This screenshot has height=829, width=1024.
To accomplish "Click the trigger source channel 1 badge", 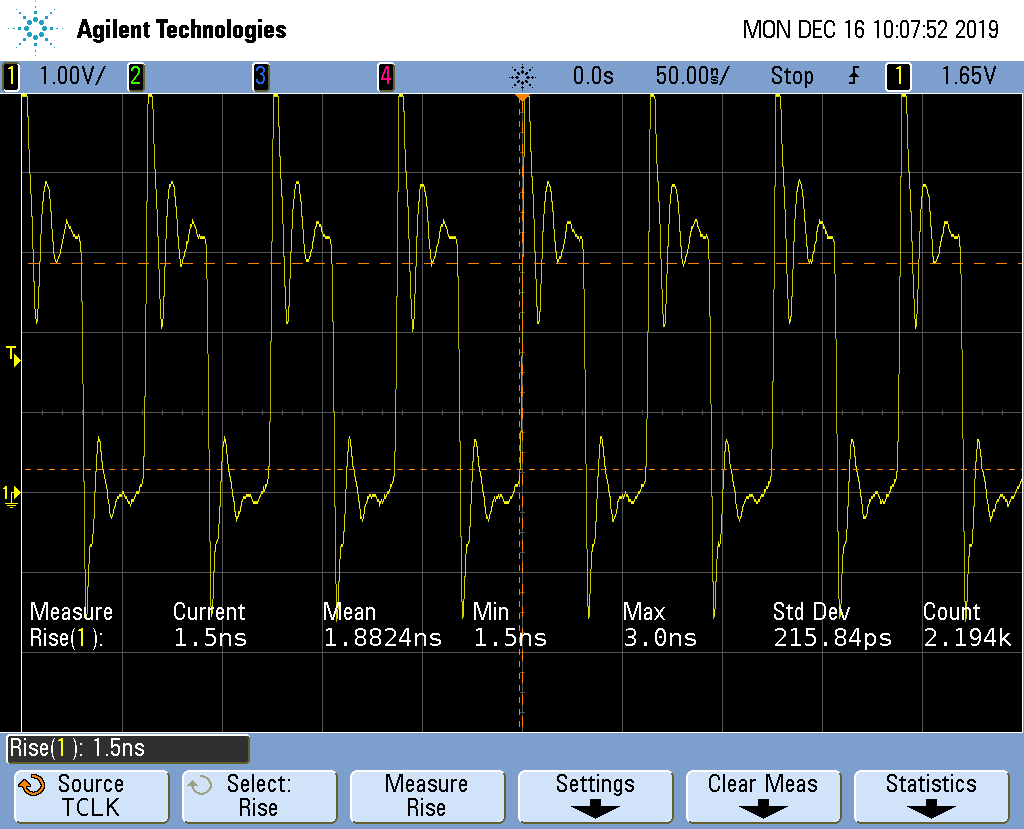I will (898, 76).
